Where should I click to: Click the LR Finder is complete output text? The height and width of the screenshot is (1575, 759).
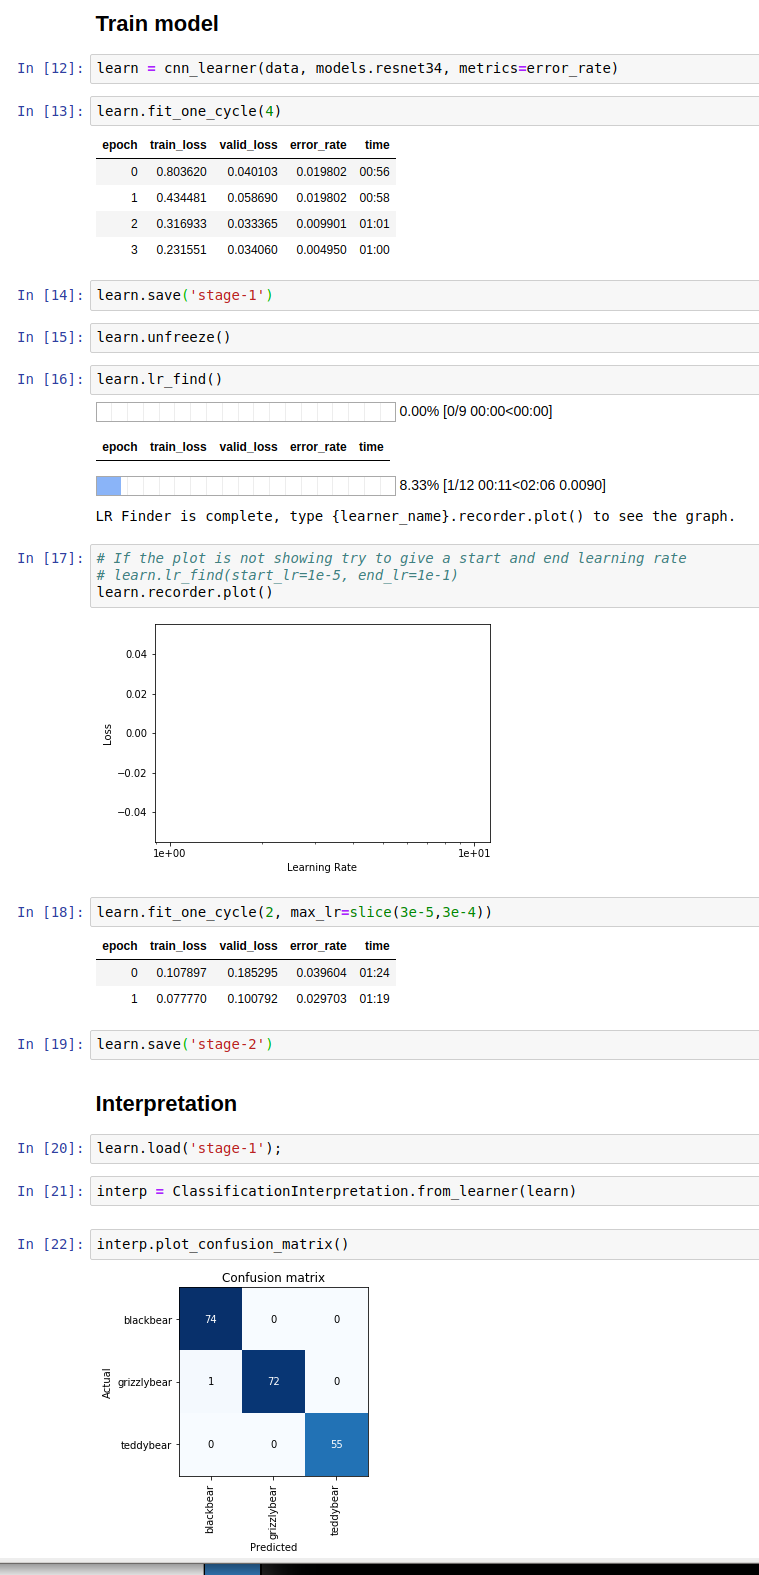click(415, 516)
